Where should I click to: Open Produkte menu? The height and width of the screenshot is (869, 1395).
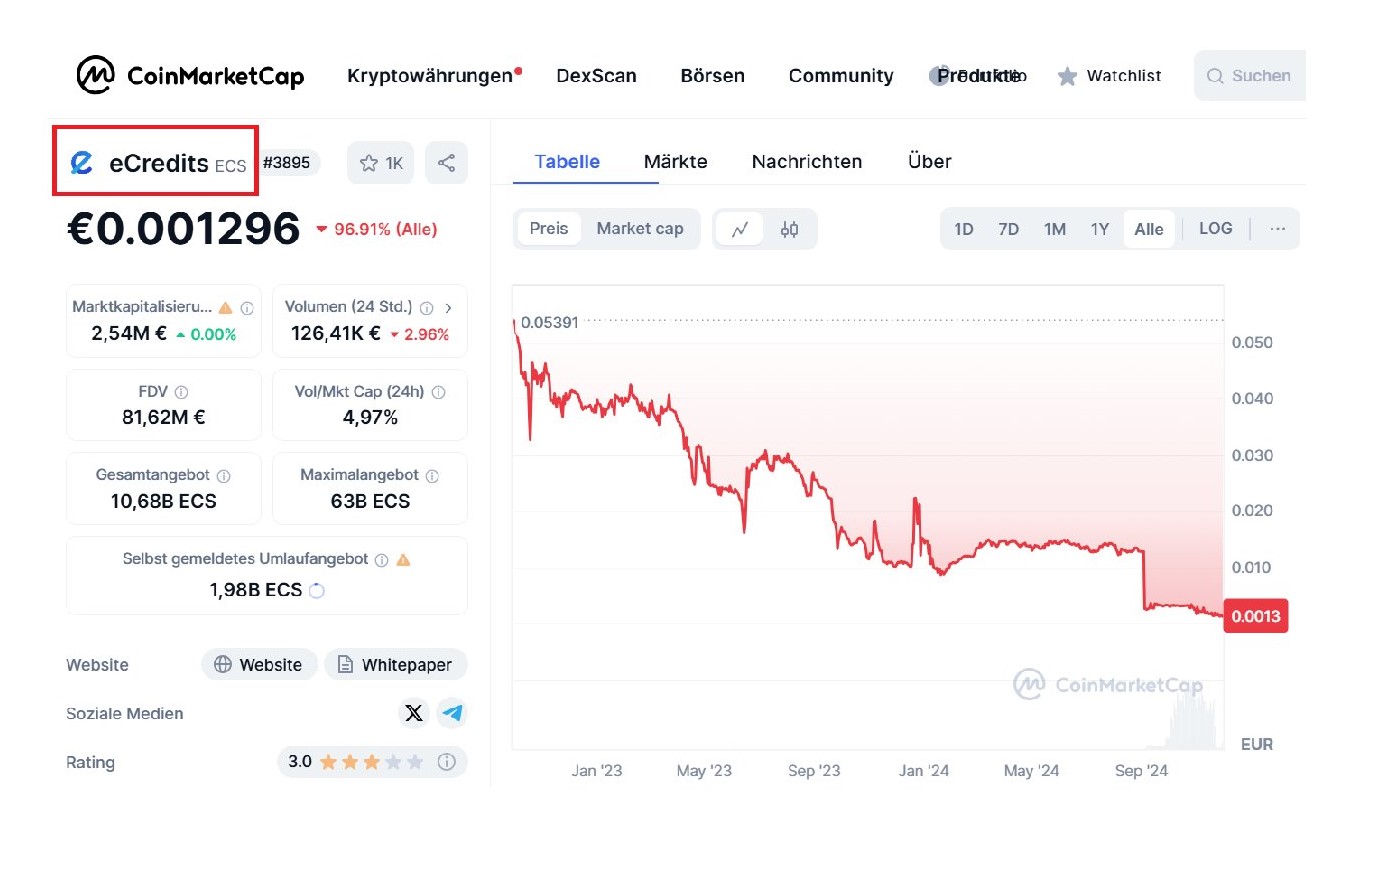978,76
